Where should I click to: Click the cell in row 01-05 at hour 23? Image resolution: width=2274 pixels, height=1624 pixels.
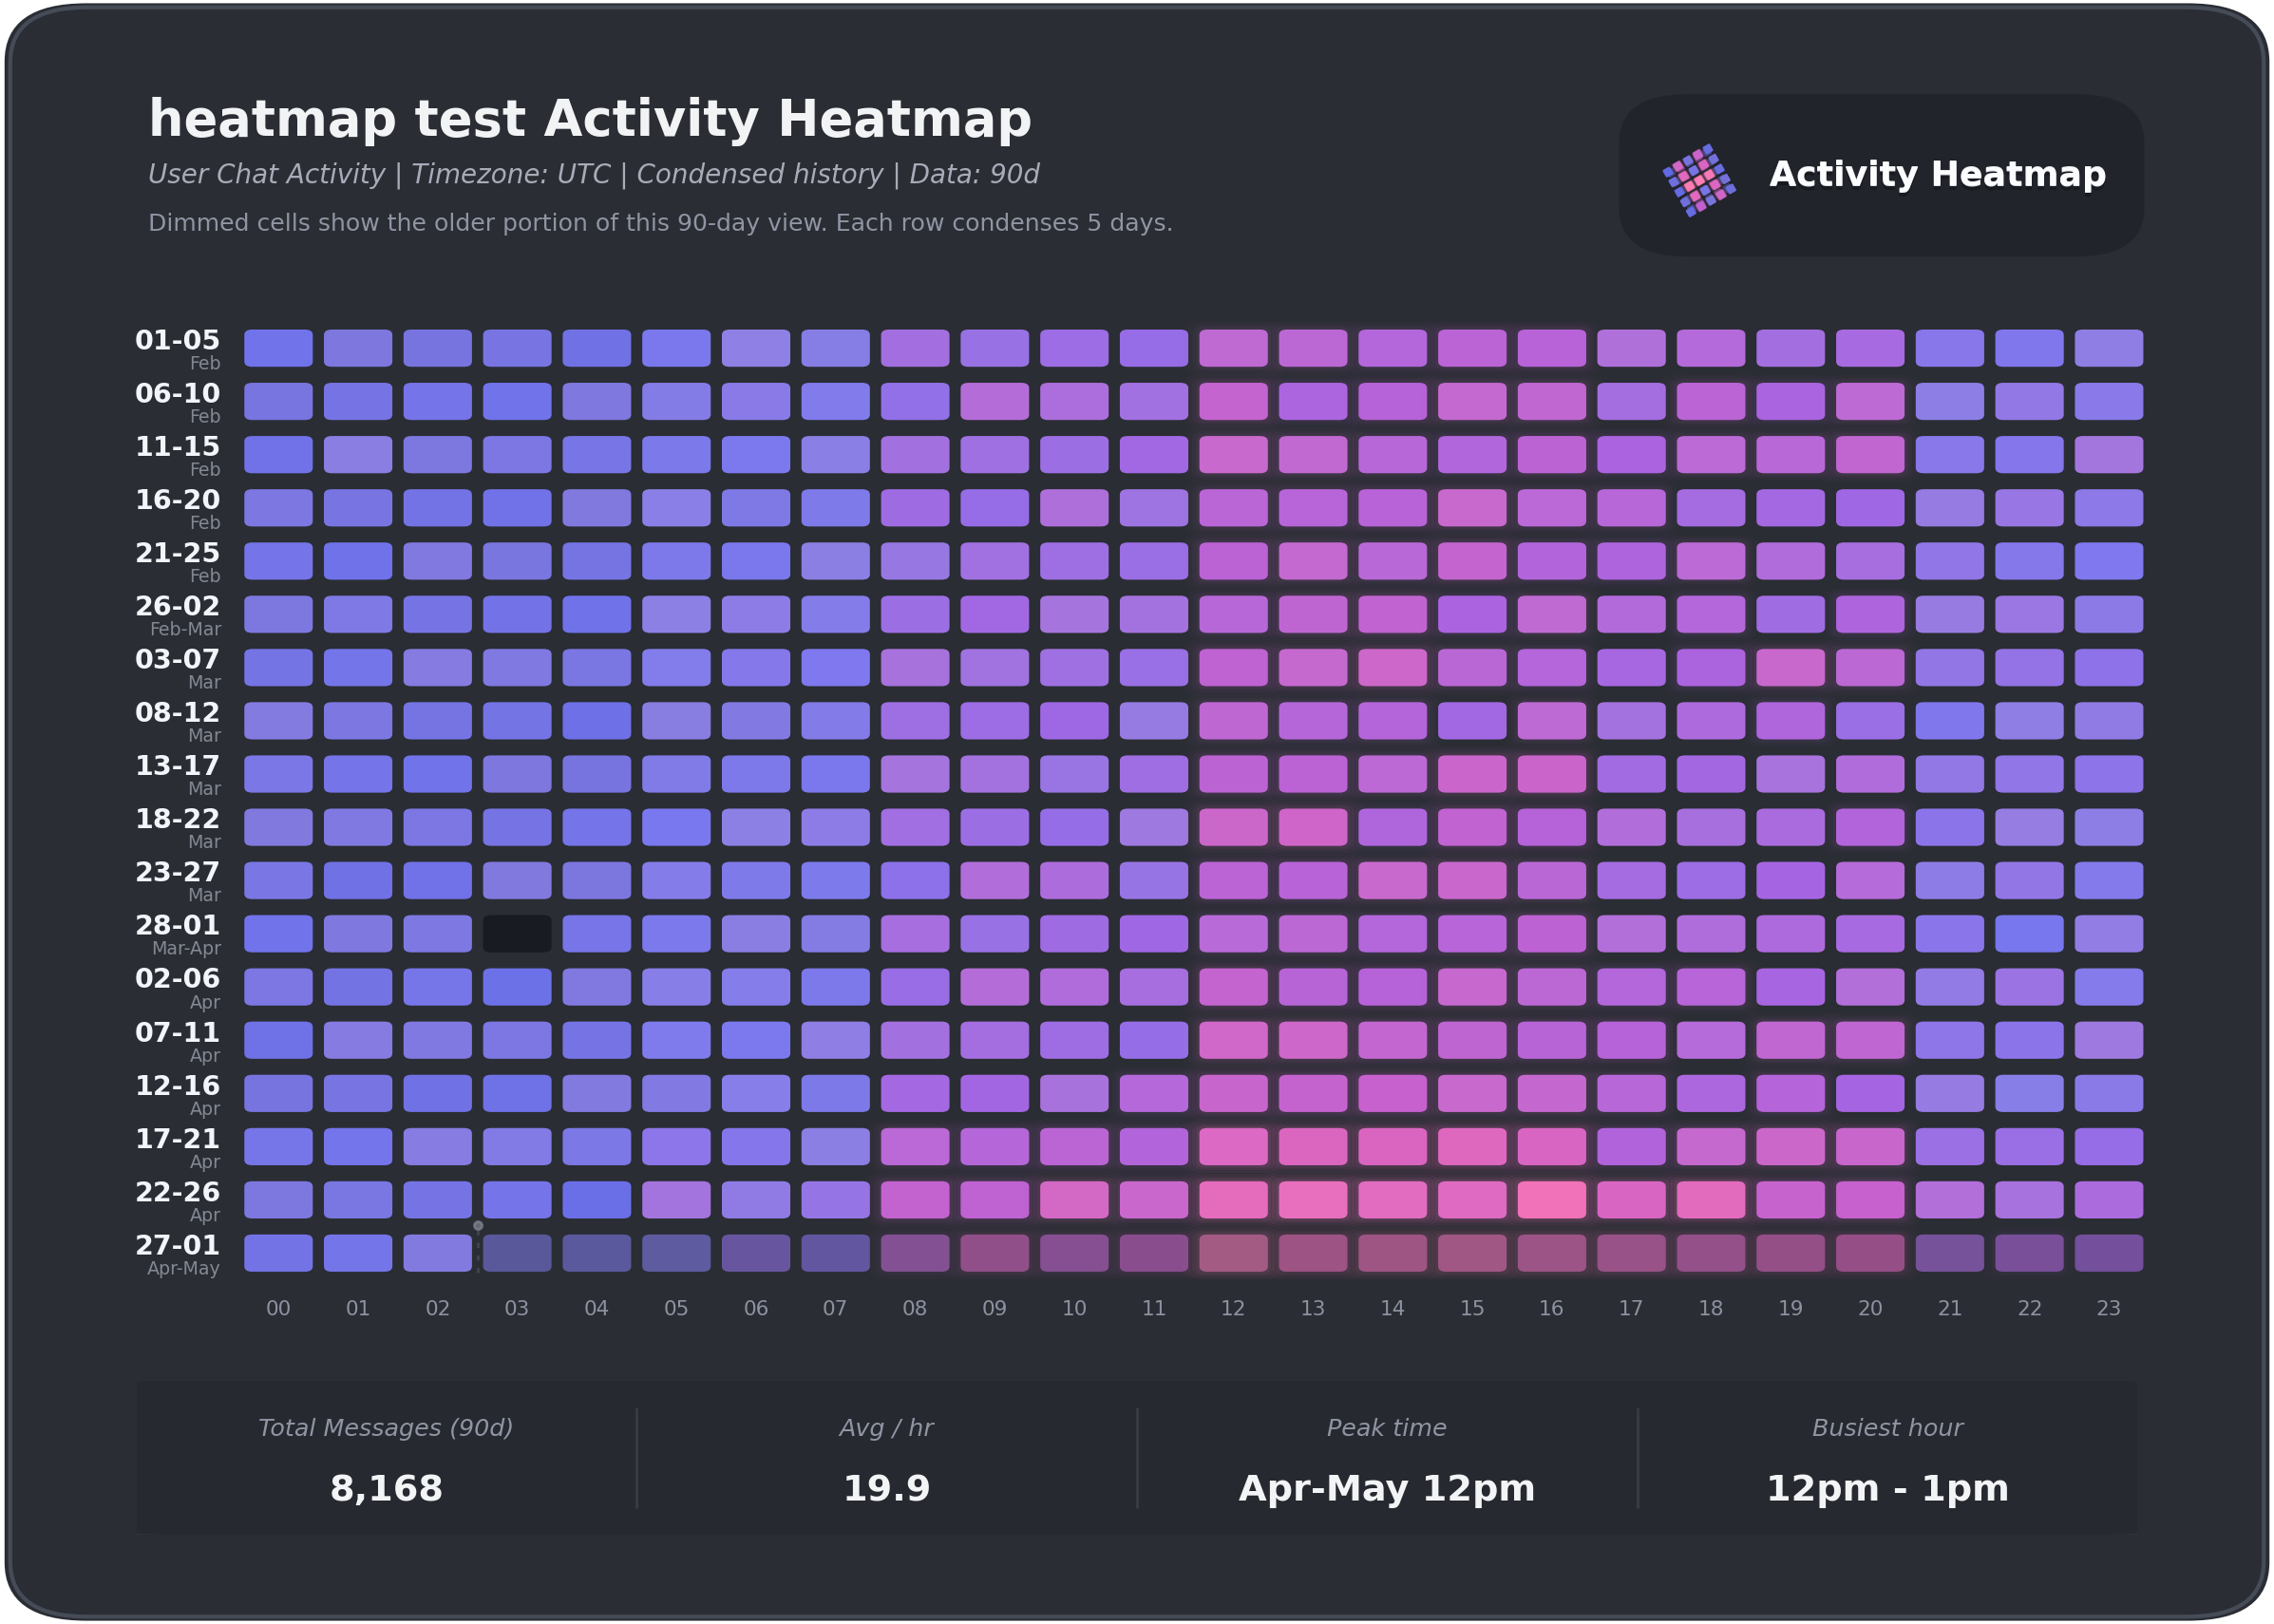(x=2108, y=348)
